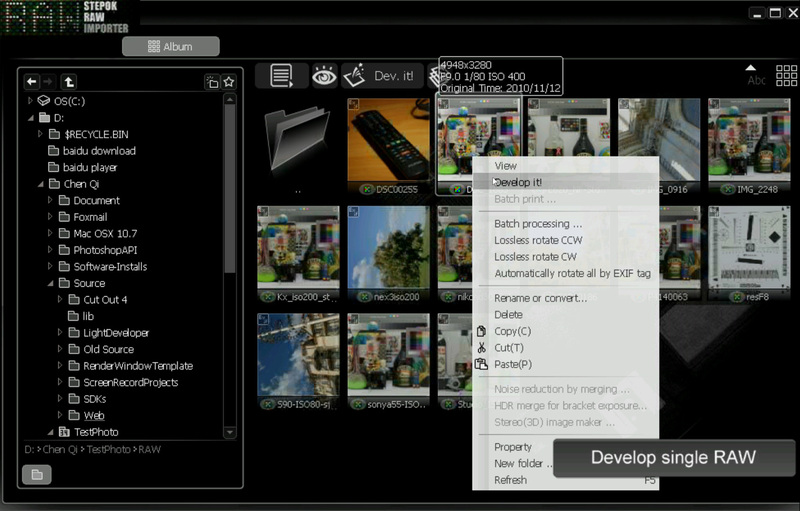Image resolution: width=800 pixels, height=511 pixels.
Task: Open the list/details document icon in toolbar
Action: click(281, 76)
